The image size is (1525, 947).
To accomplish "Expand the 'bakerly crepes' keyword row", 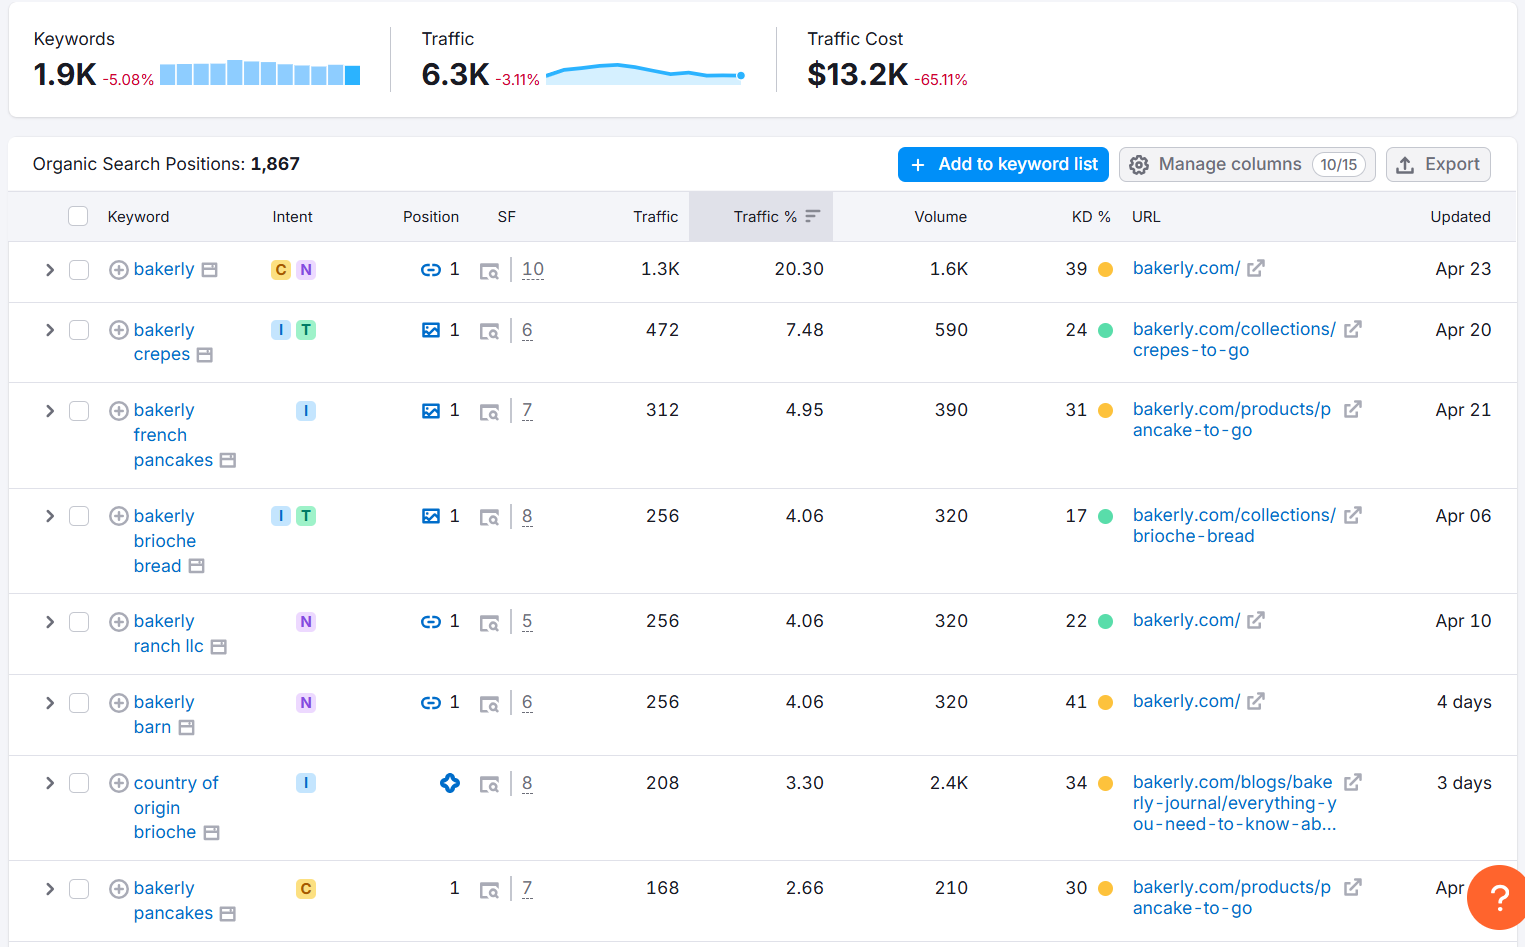I will point(49,330).
